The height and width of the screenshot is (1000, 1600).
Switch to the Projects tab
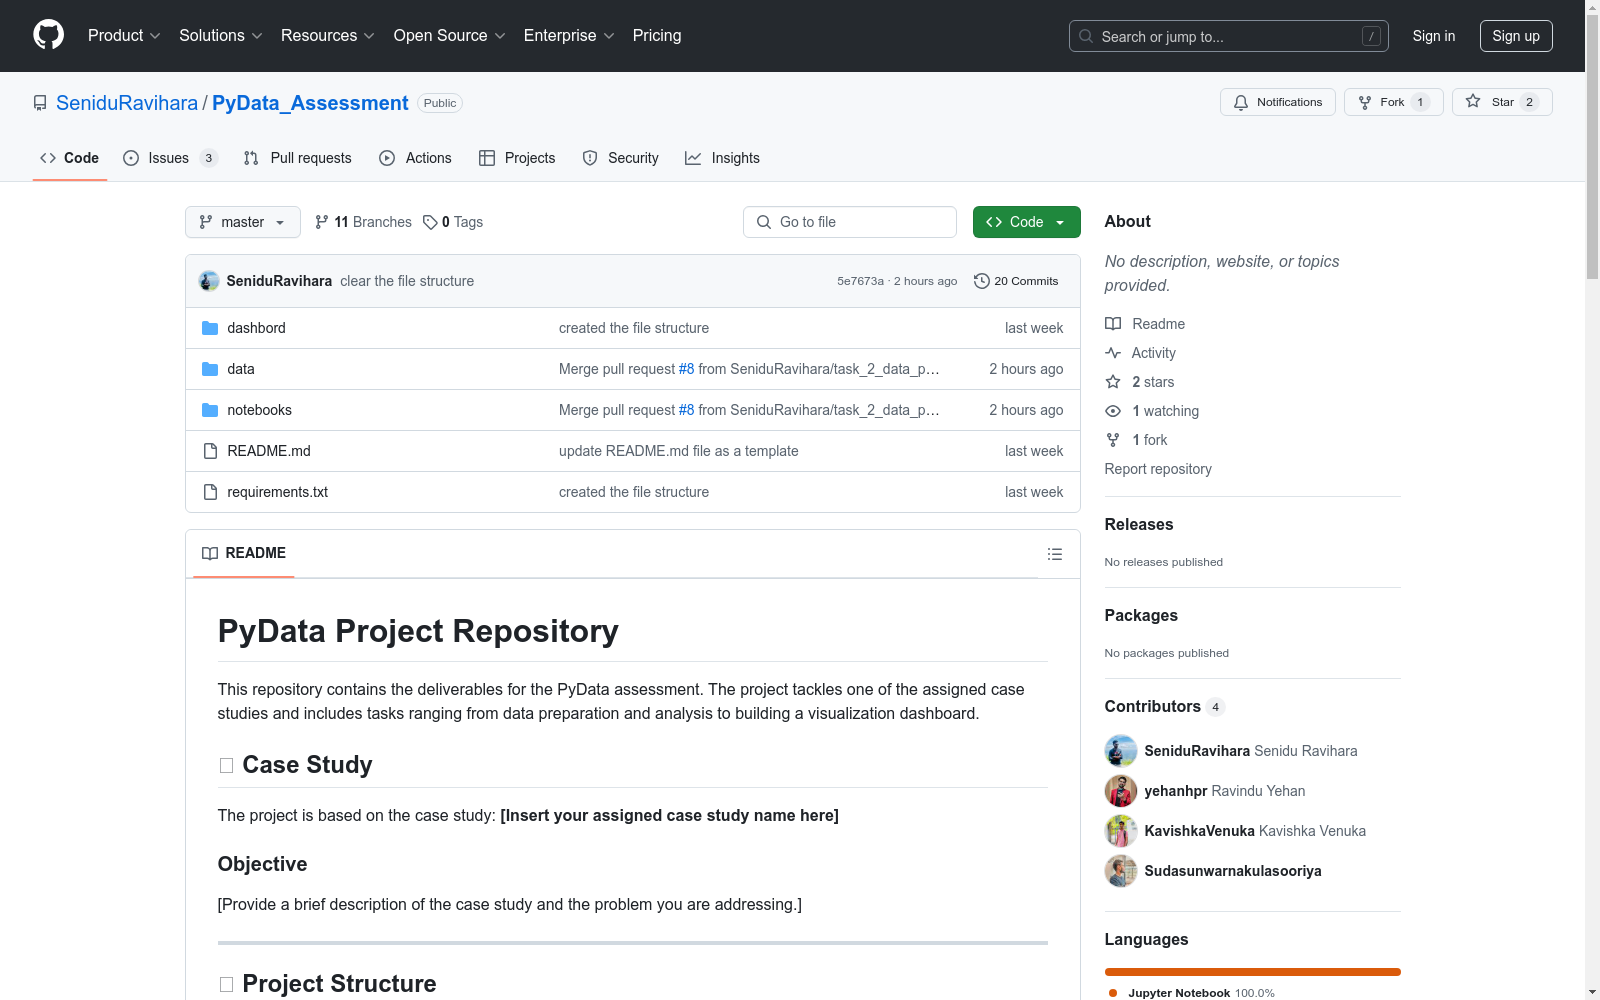[517, 158]
